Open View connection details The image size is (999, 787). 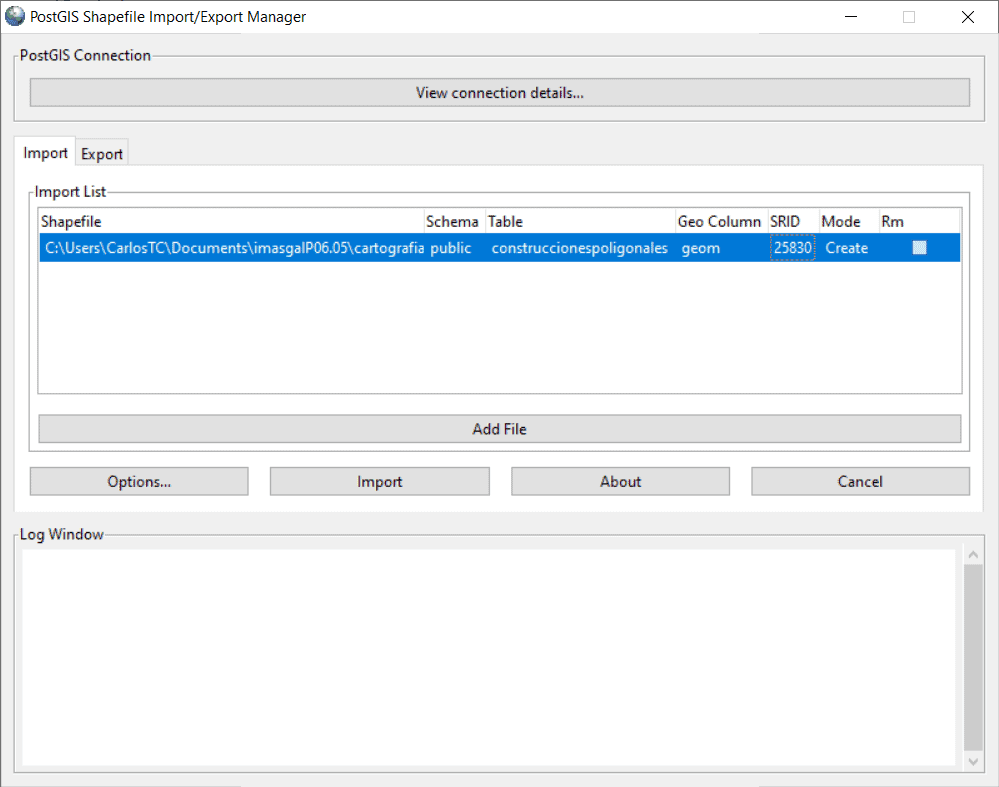tap(499, 93)
